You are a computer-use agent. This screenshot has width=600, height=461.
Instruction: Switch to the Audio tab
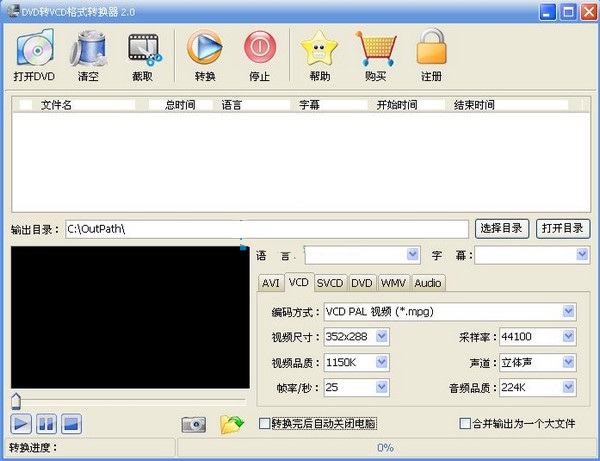(x=428, y=283)
